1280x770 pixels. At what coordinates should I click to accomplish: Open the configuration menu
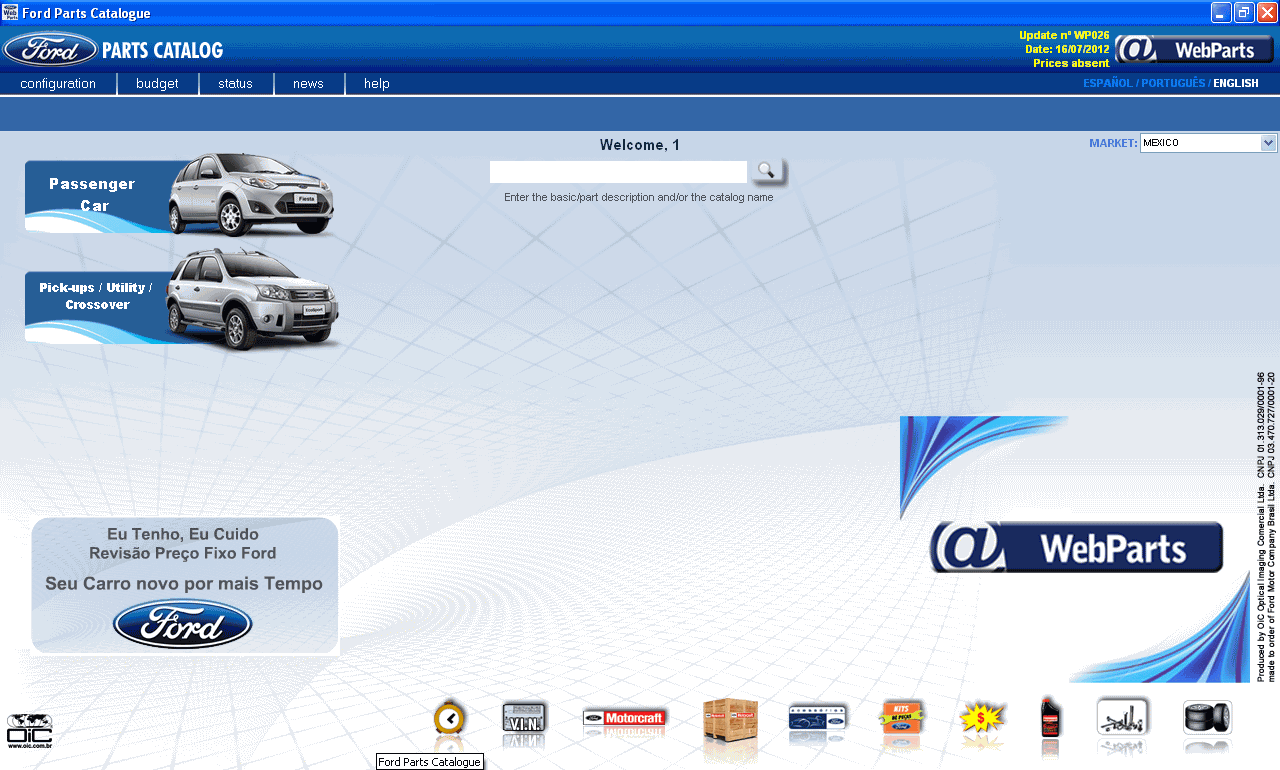click(x=58, y=84)
